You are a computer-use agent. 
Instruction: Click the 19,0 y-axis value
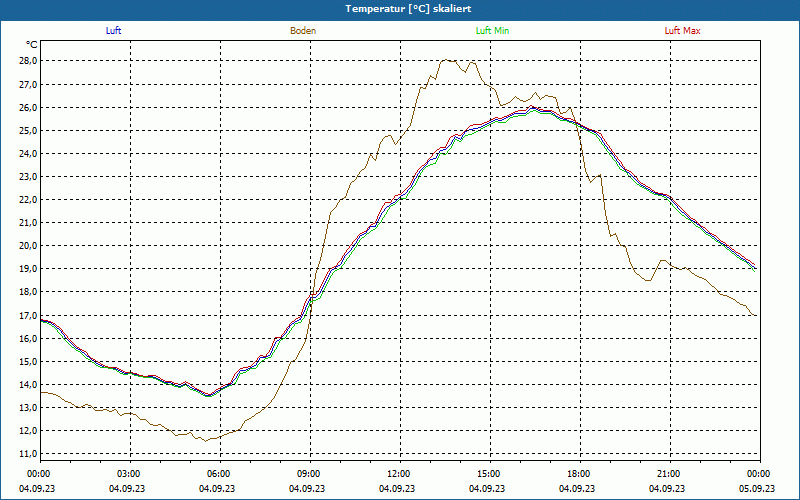29,269
